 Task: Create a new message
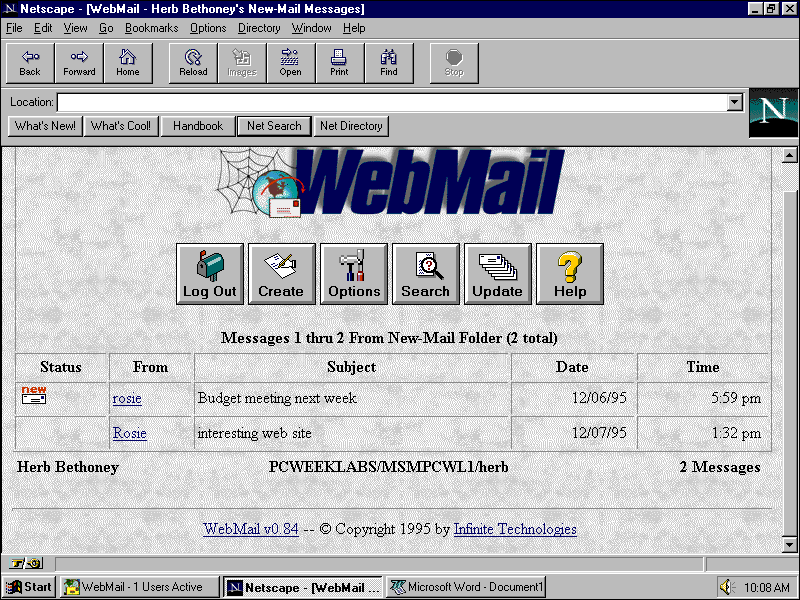pos(282,274)
